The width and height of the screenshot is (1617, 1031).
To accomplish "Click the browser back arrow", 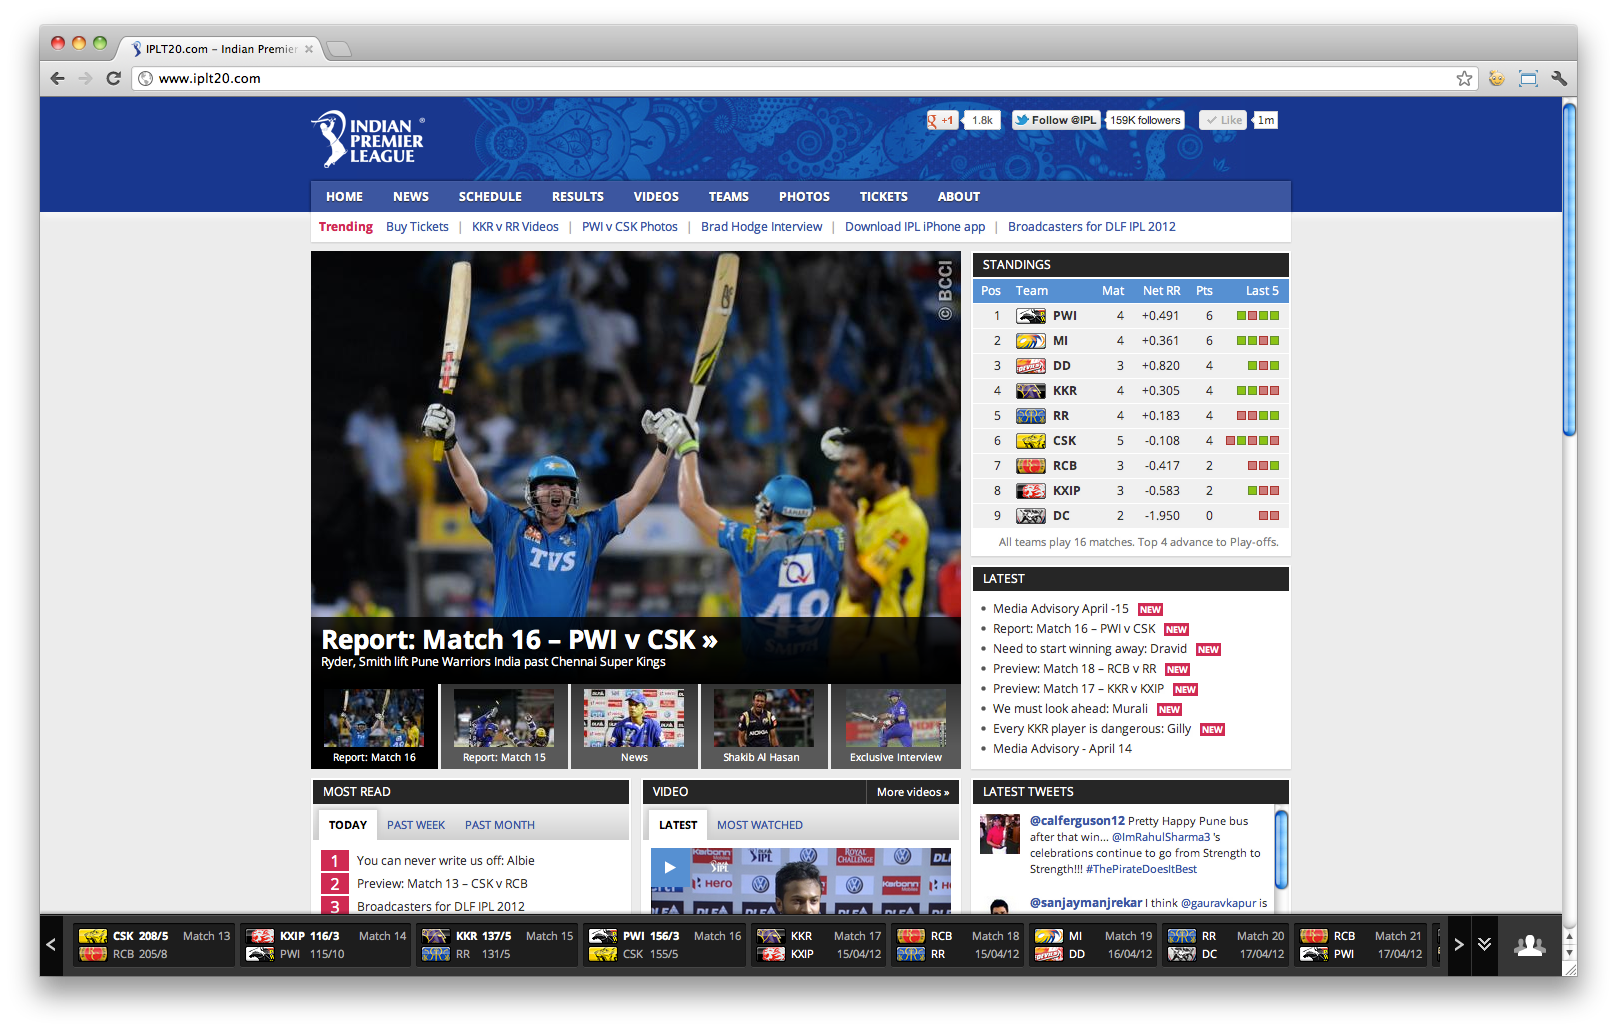I will [x=57, y=78].
